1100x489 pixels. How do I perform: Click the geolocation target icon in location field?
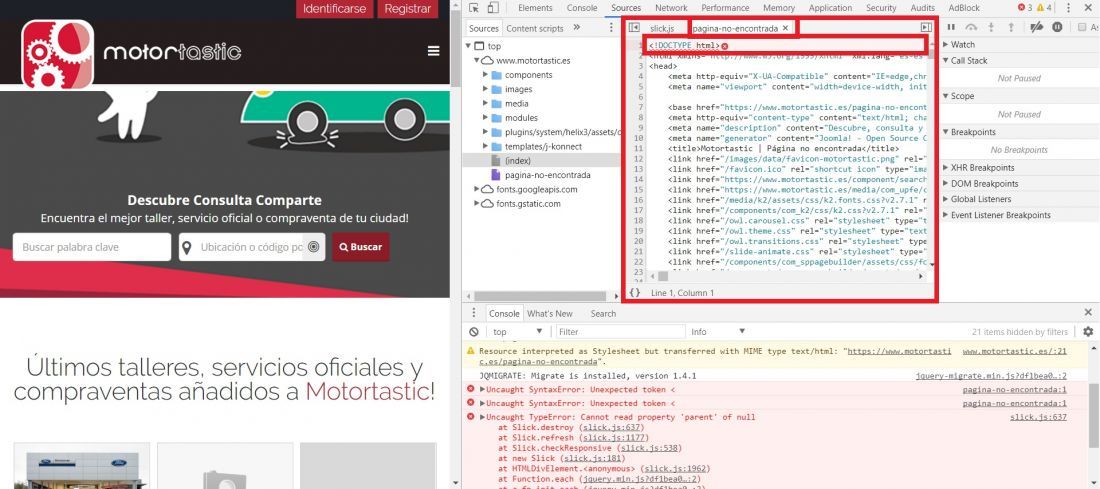point(314,247)
